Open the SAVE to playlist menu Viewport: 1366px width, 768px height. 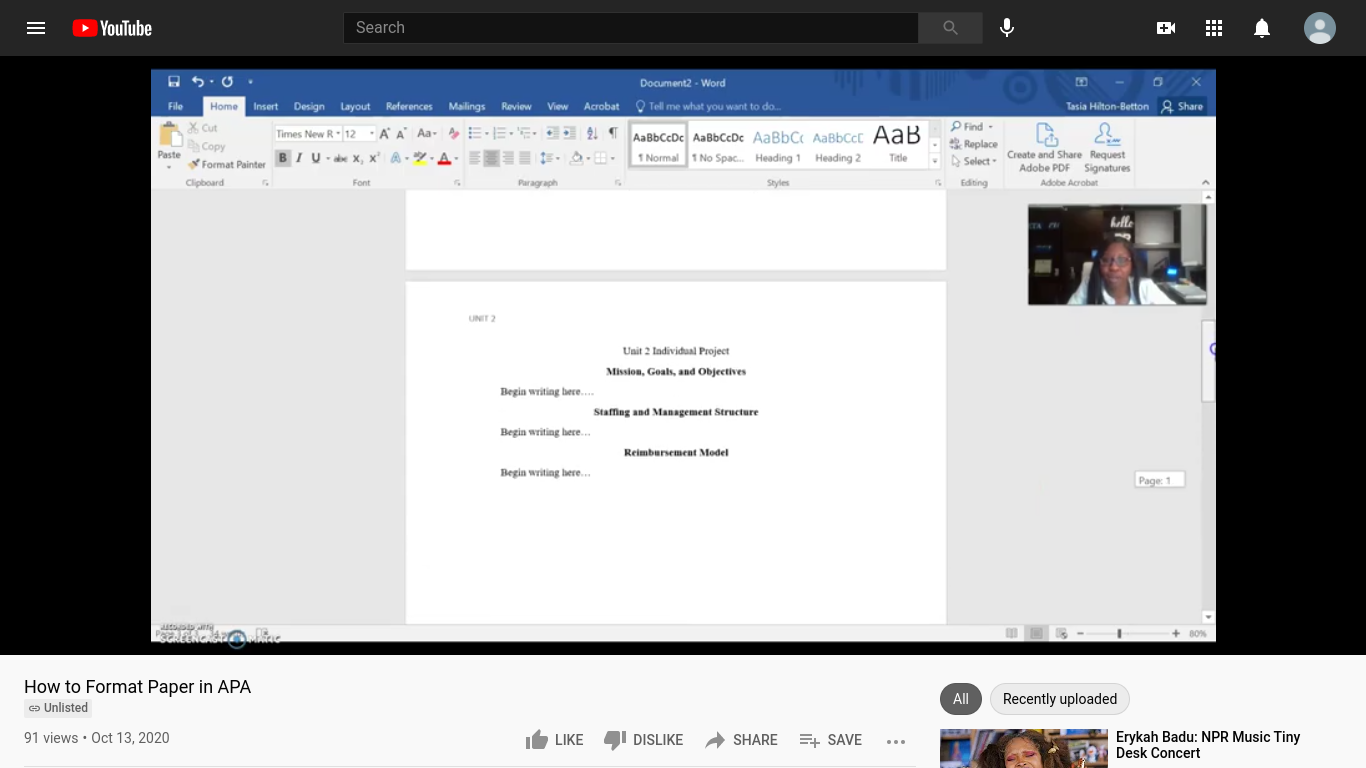[x=831, y=740]
